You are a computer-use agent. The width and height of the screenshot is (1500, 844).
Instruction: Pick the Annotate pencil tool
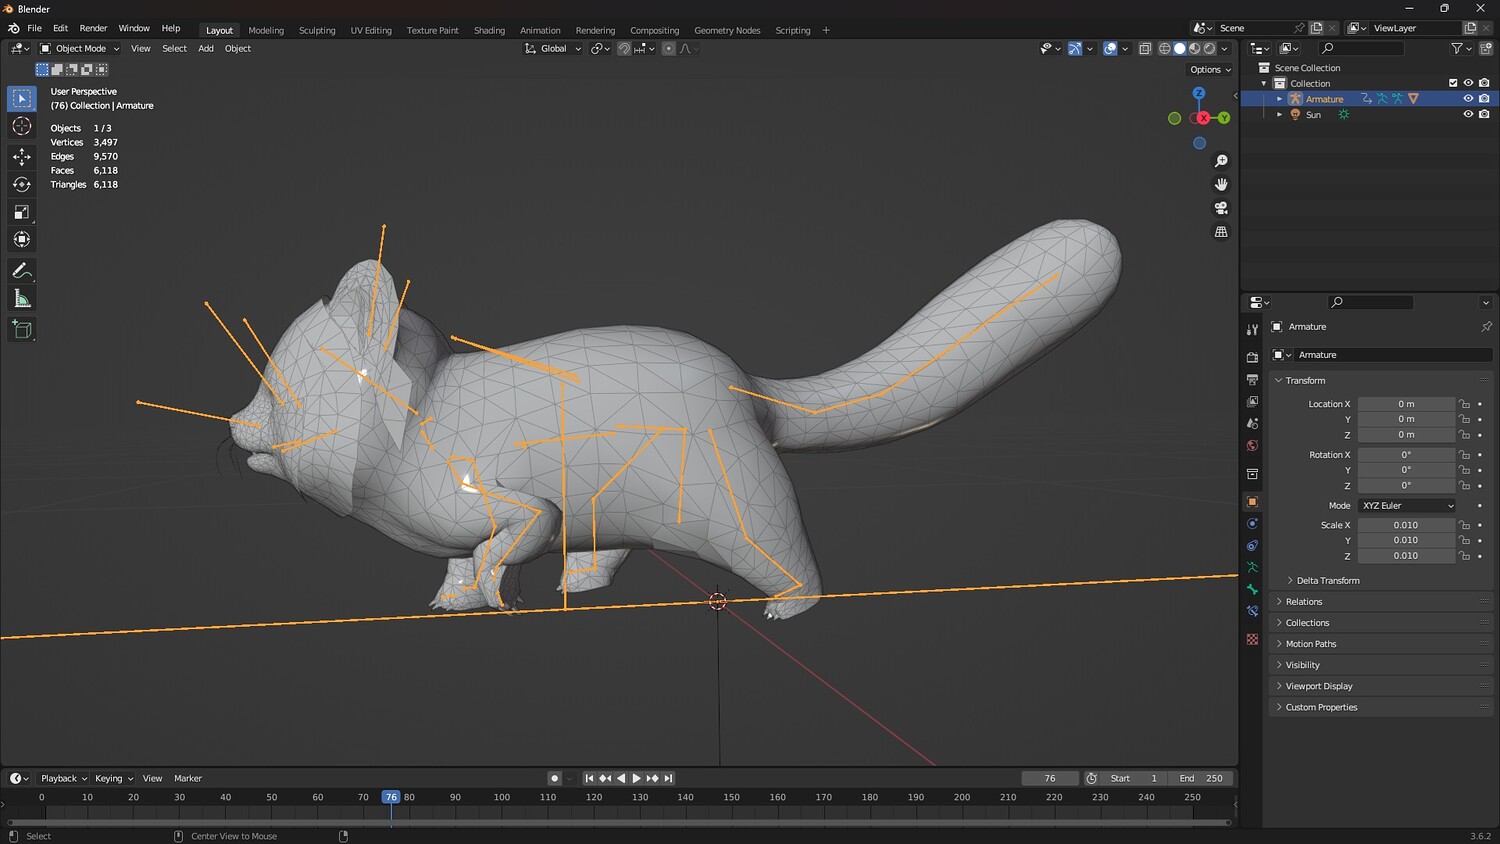coord(22,271)
